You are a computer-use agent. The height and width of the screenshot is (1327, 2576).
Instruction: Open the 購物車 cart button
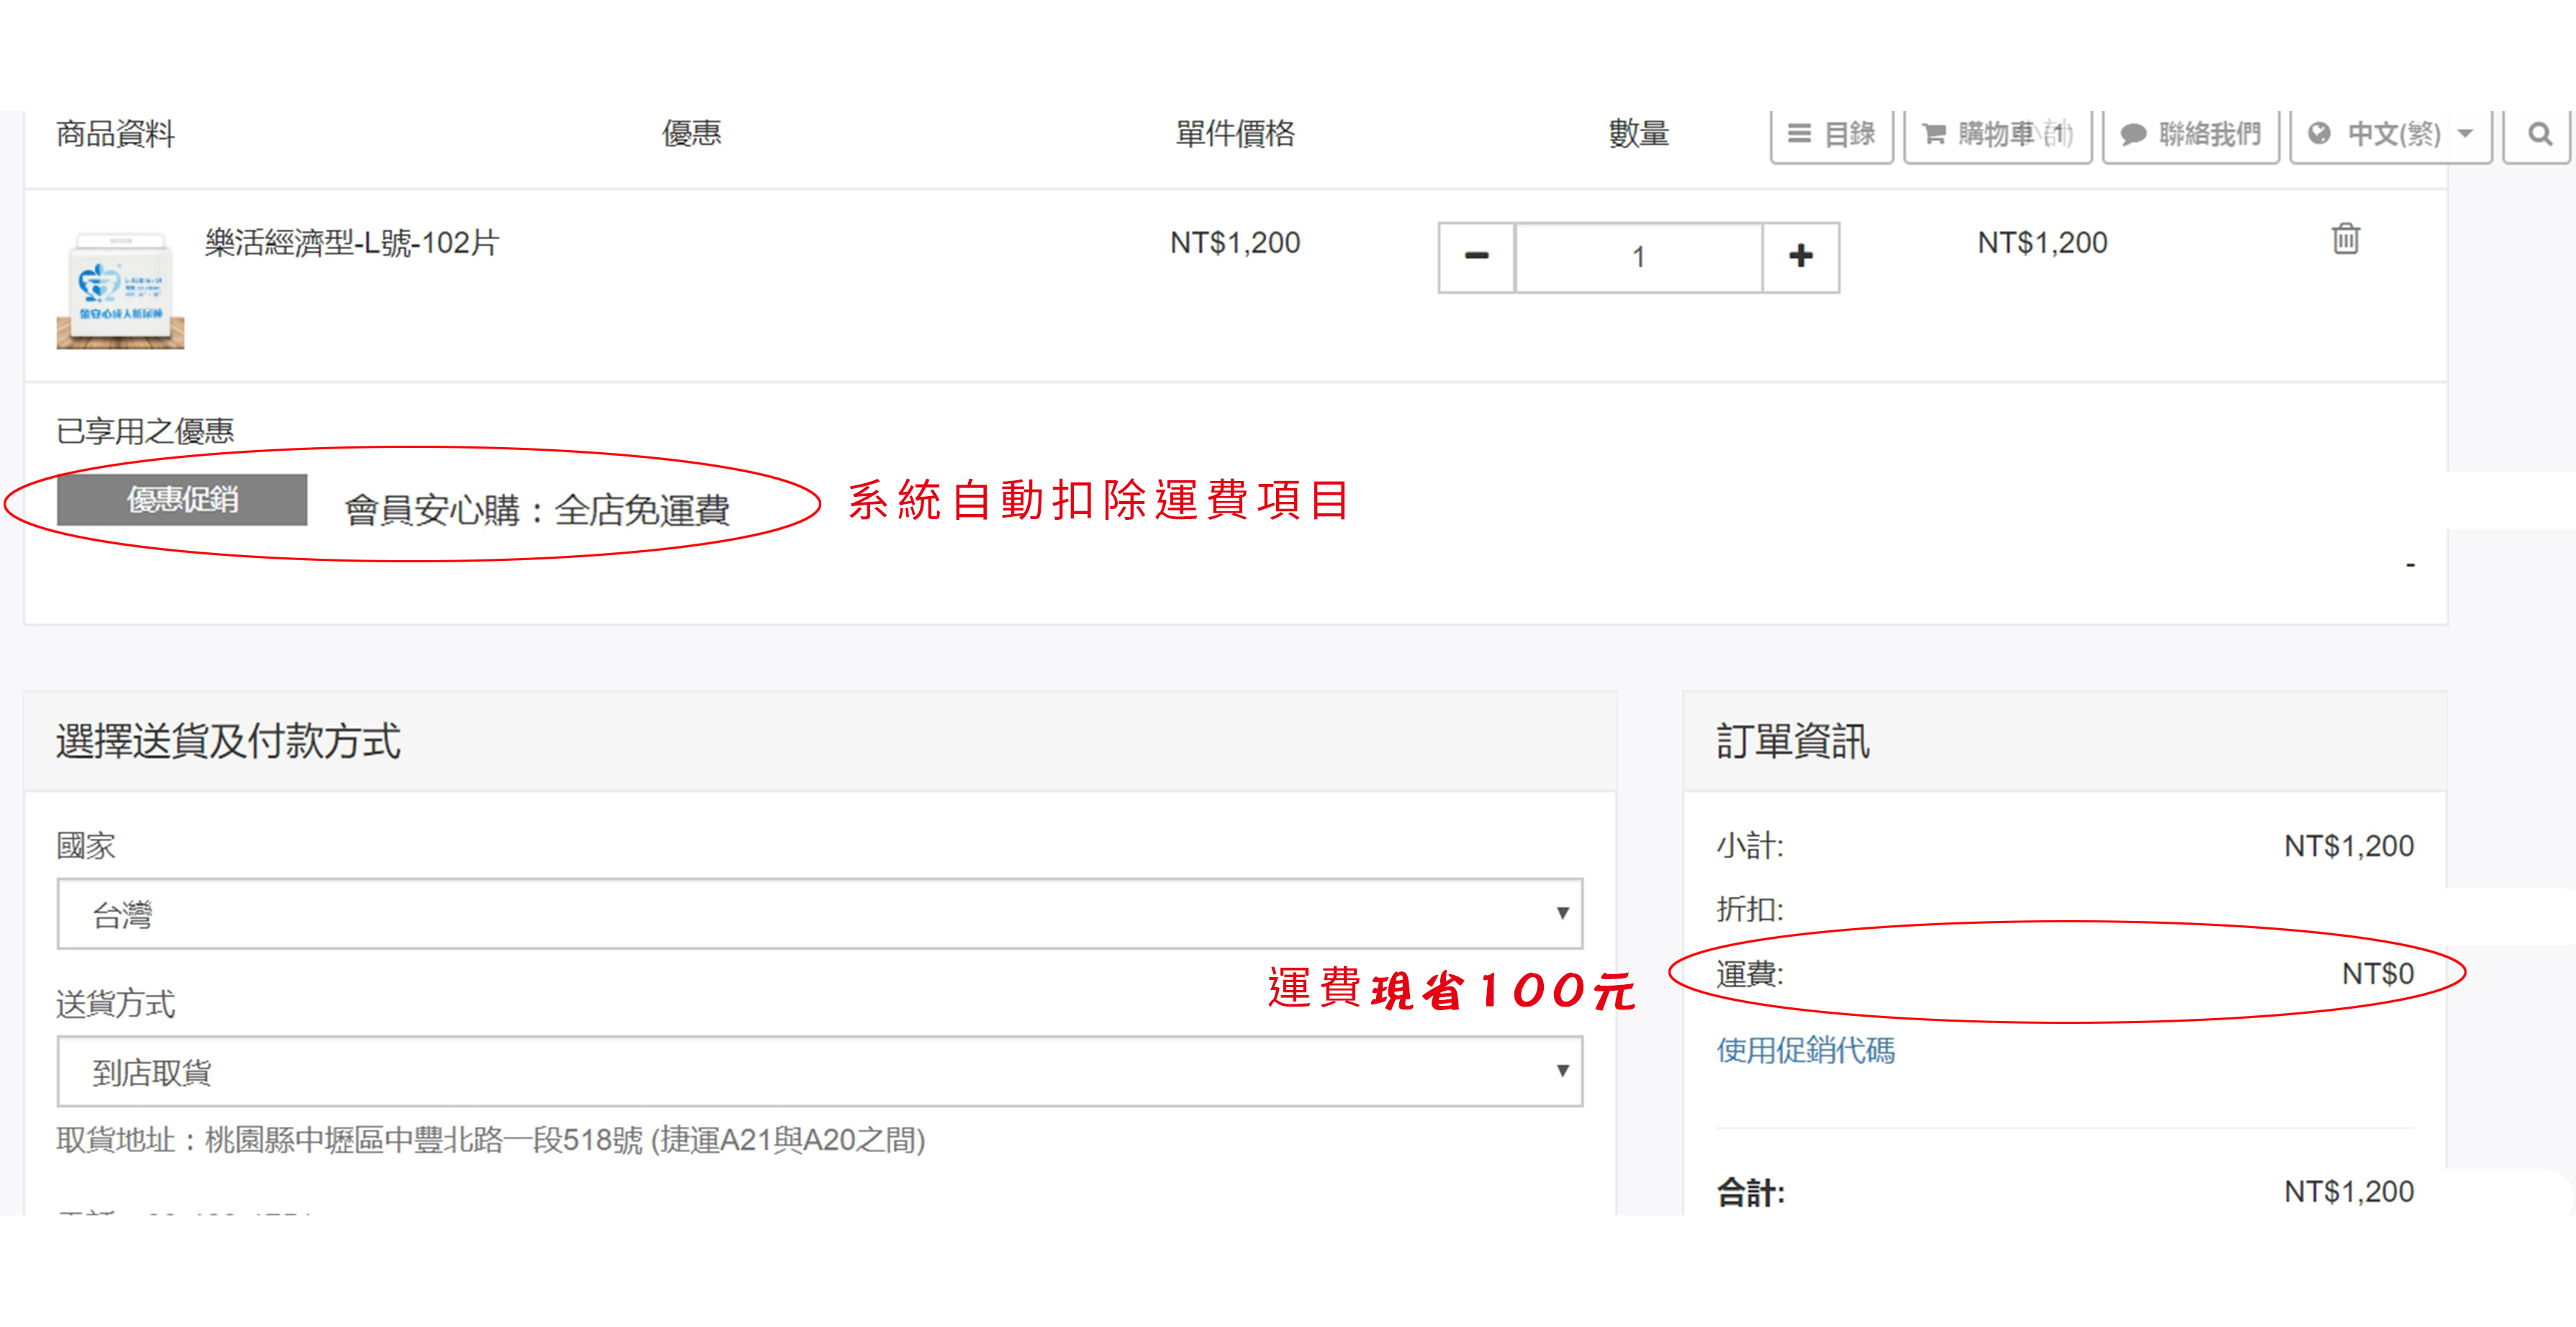click(x=1997, y=134)
